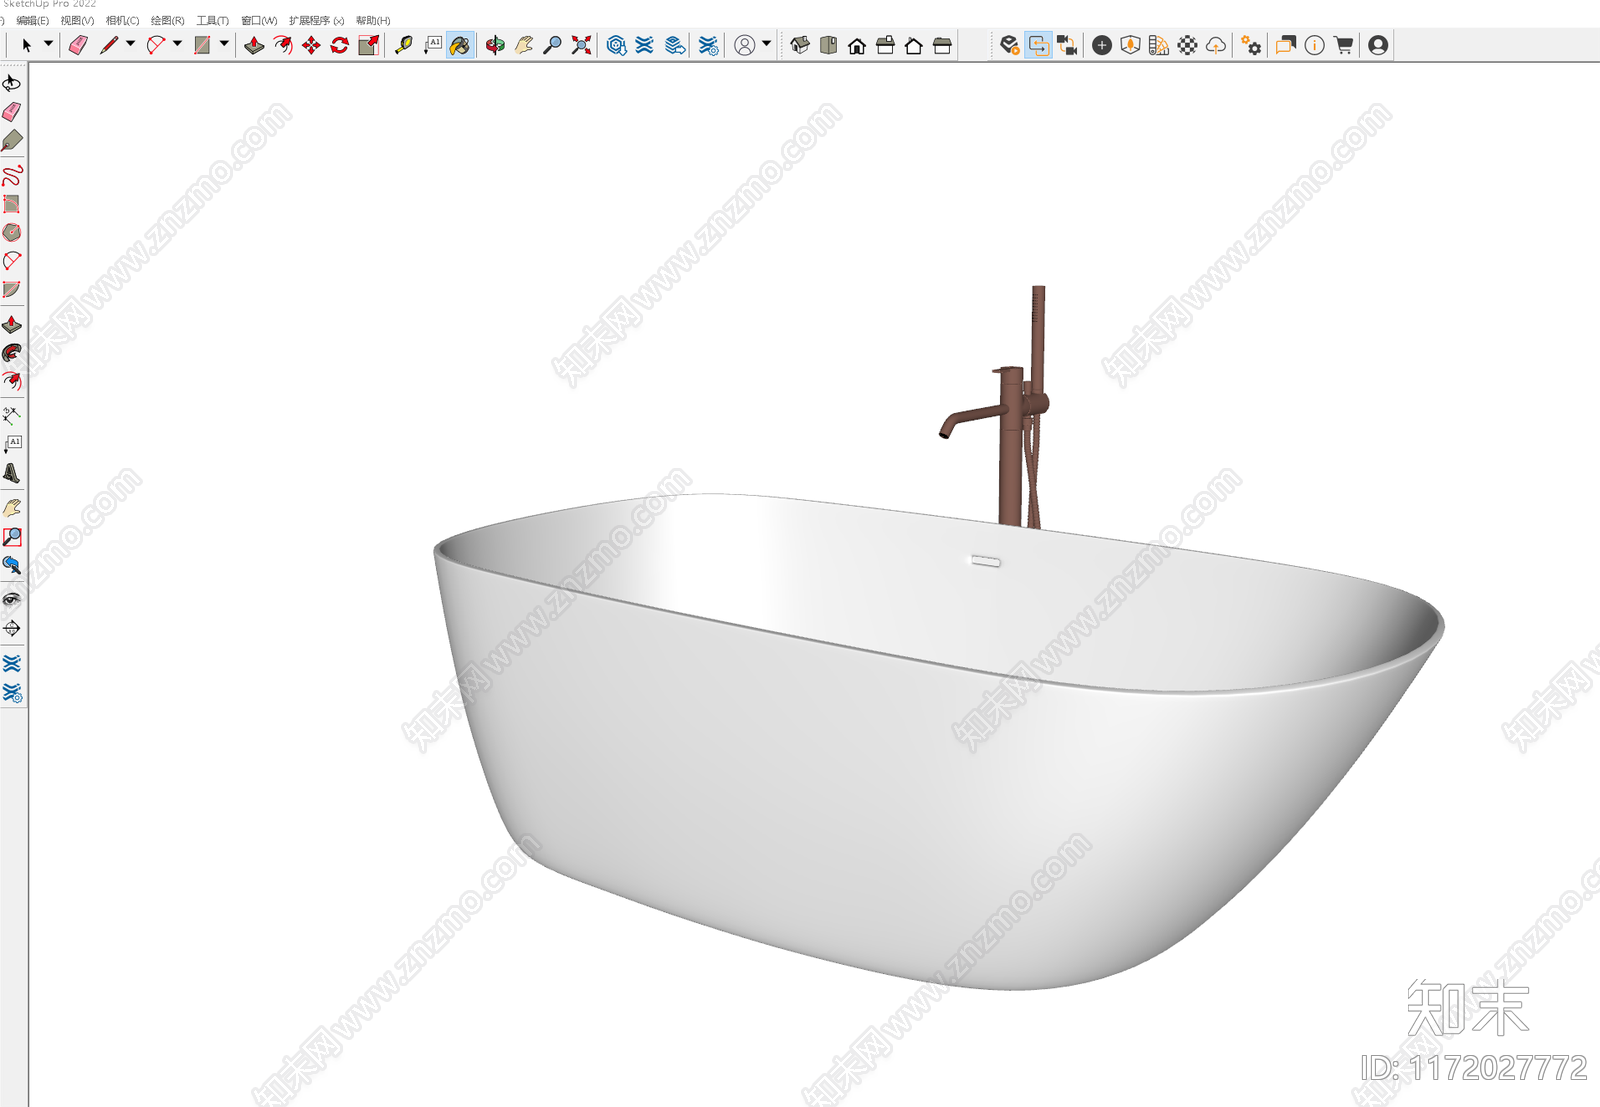Viewport: 1600px width, 1107px height.
Task: Choose the Line pencil tool
Action: point(108,45)
